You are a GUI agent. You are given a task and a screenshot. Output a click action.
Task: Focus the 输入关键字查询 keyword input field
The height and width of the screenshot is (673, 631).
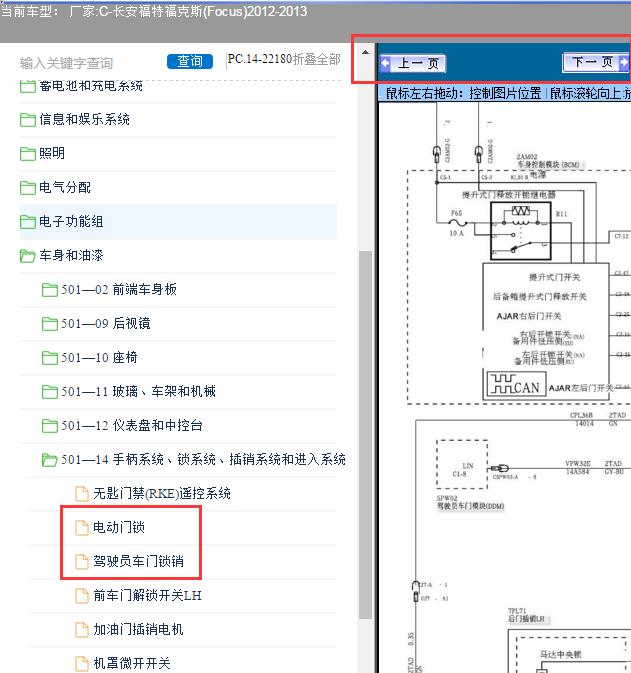point(90,63)
